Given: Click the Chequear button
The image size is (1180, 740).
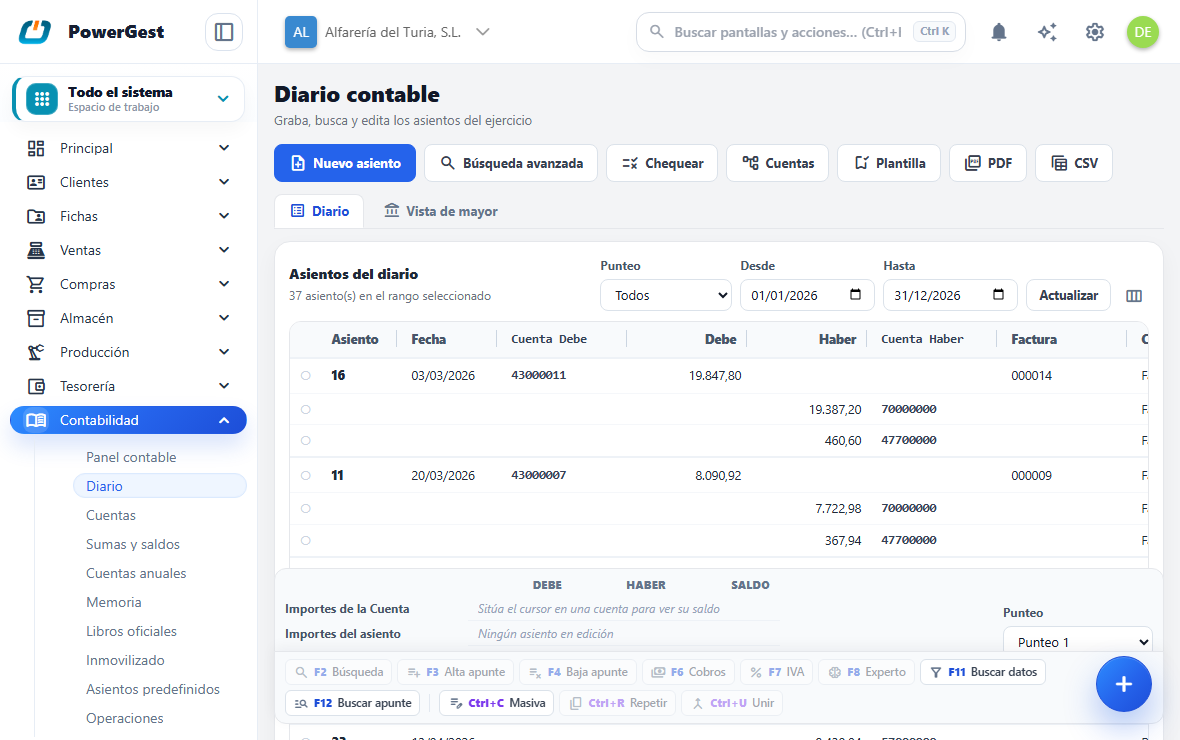Looking at the screenshot, I should 662,163.
